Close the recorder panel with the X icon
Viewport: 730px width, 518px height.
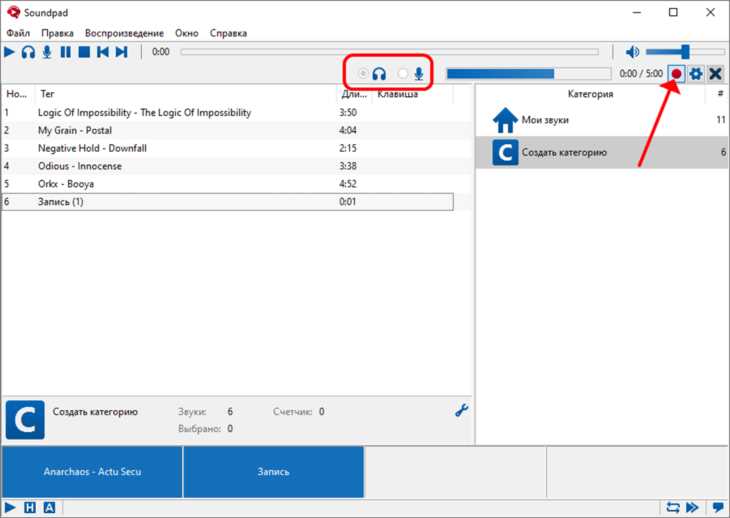click(716, 74)
